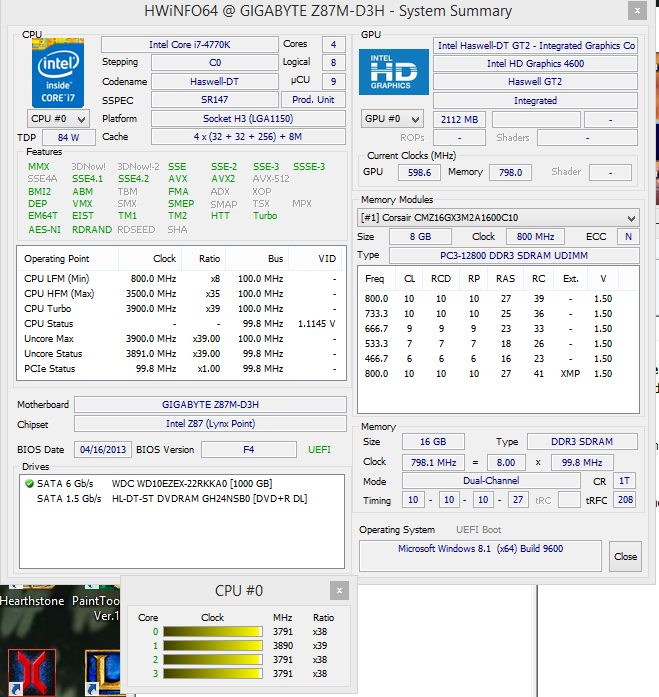Select the 733.3 frequency timing row
This screenshot has width=659, height=697.
(x=498, y=314)
